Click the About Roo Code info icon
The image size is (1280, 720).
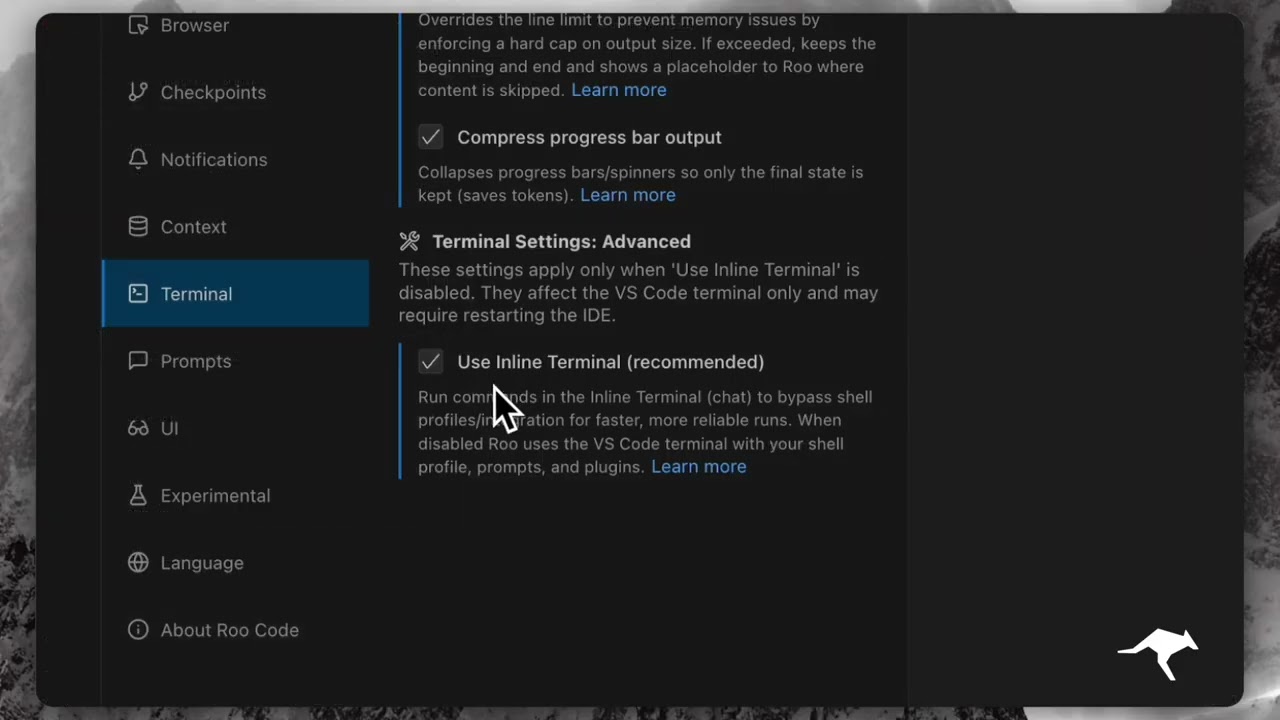pyautogui.click(x=138, y=630)
